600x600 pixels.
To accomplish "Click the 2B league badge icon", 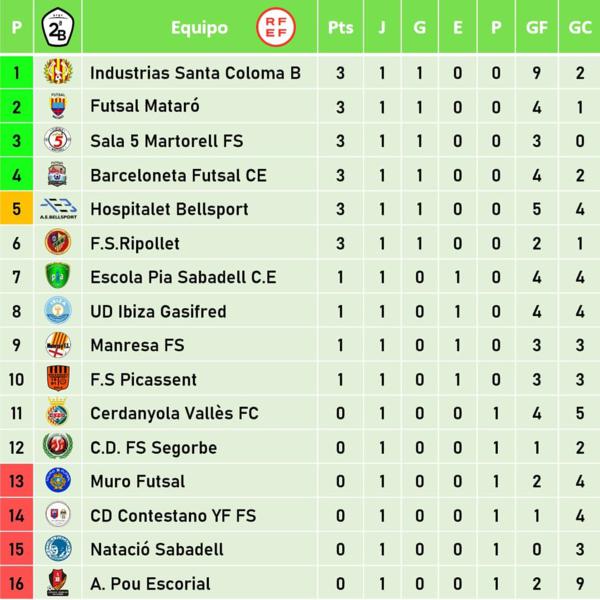I will click(57, 27).
